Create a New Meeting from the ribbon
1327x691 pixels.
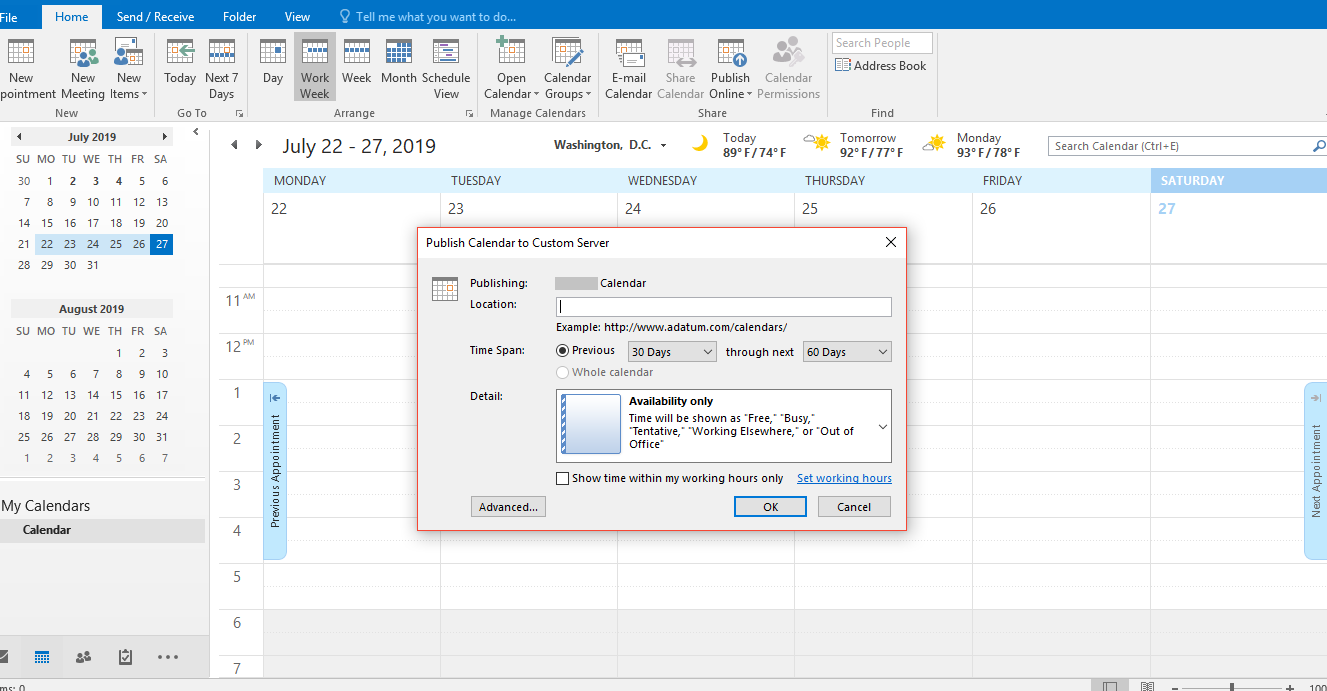pos(83,68)
